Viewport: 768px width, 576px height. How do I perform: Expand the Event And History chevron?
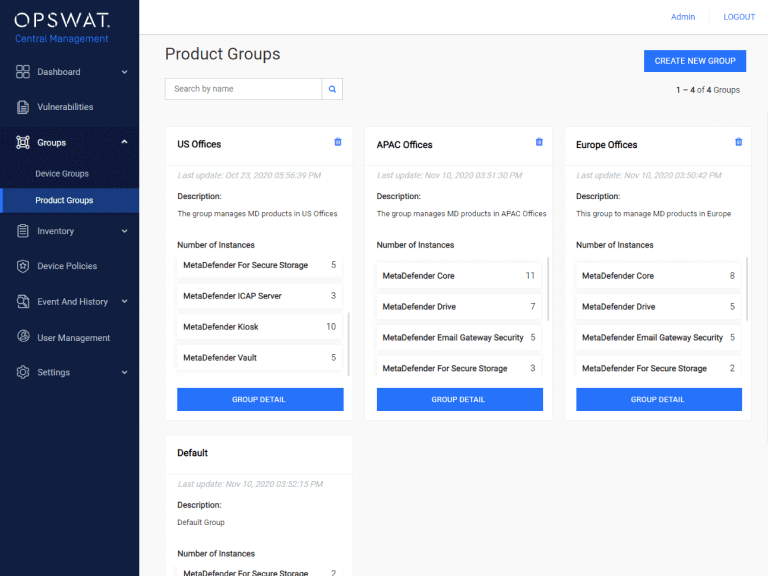[x=124, y=301]
